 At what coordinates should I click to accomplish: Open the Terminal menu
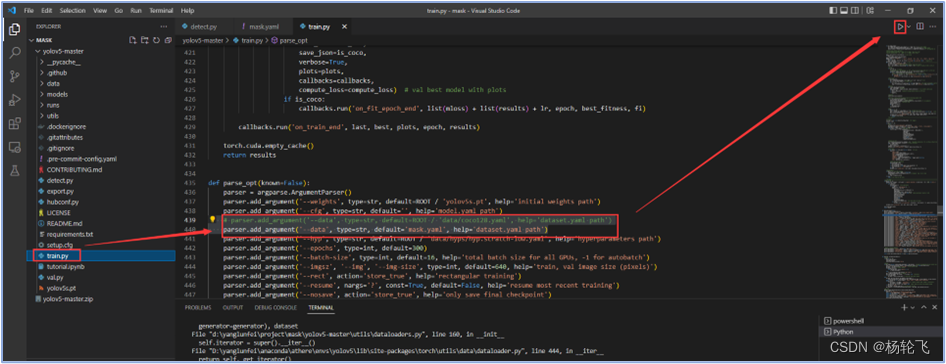(162, 11)
